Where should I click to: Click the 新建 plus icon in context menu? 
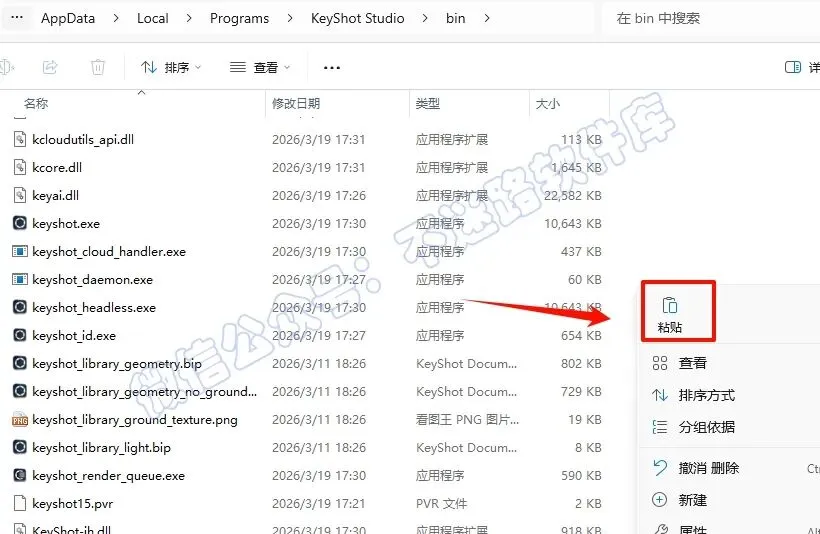click(x=659, y=499)
